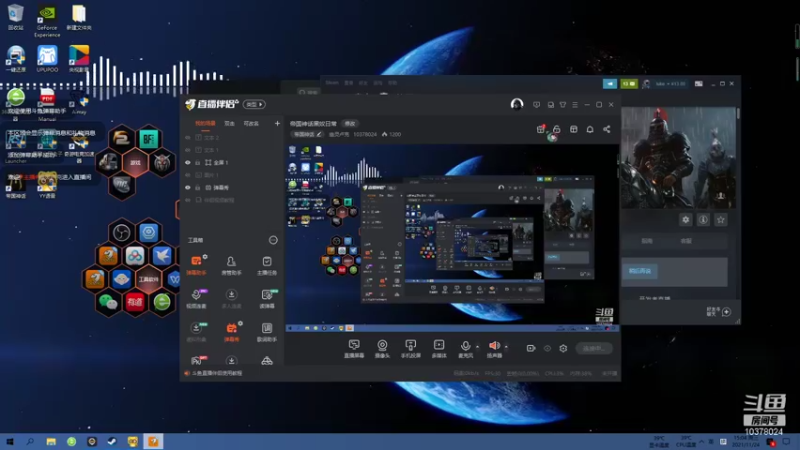Open the 主播任务 tool icon
The width and height of the screenshot is (800, 450).
tap(266, 265)
